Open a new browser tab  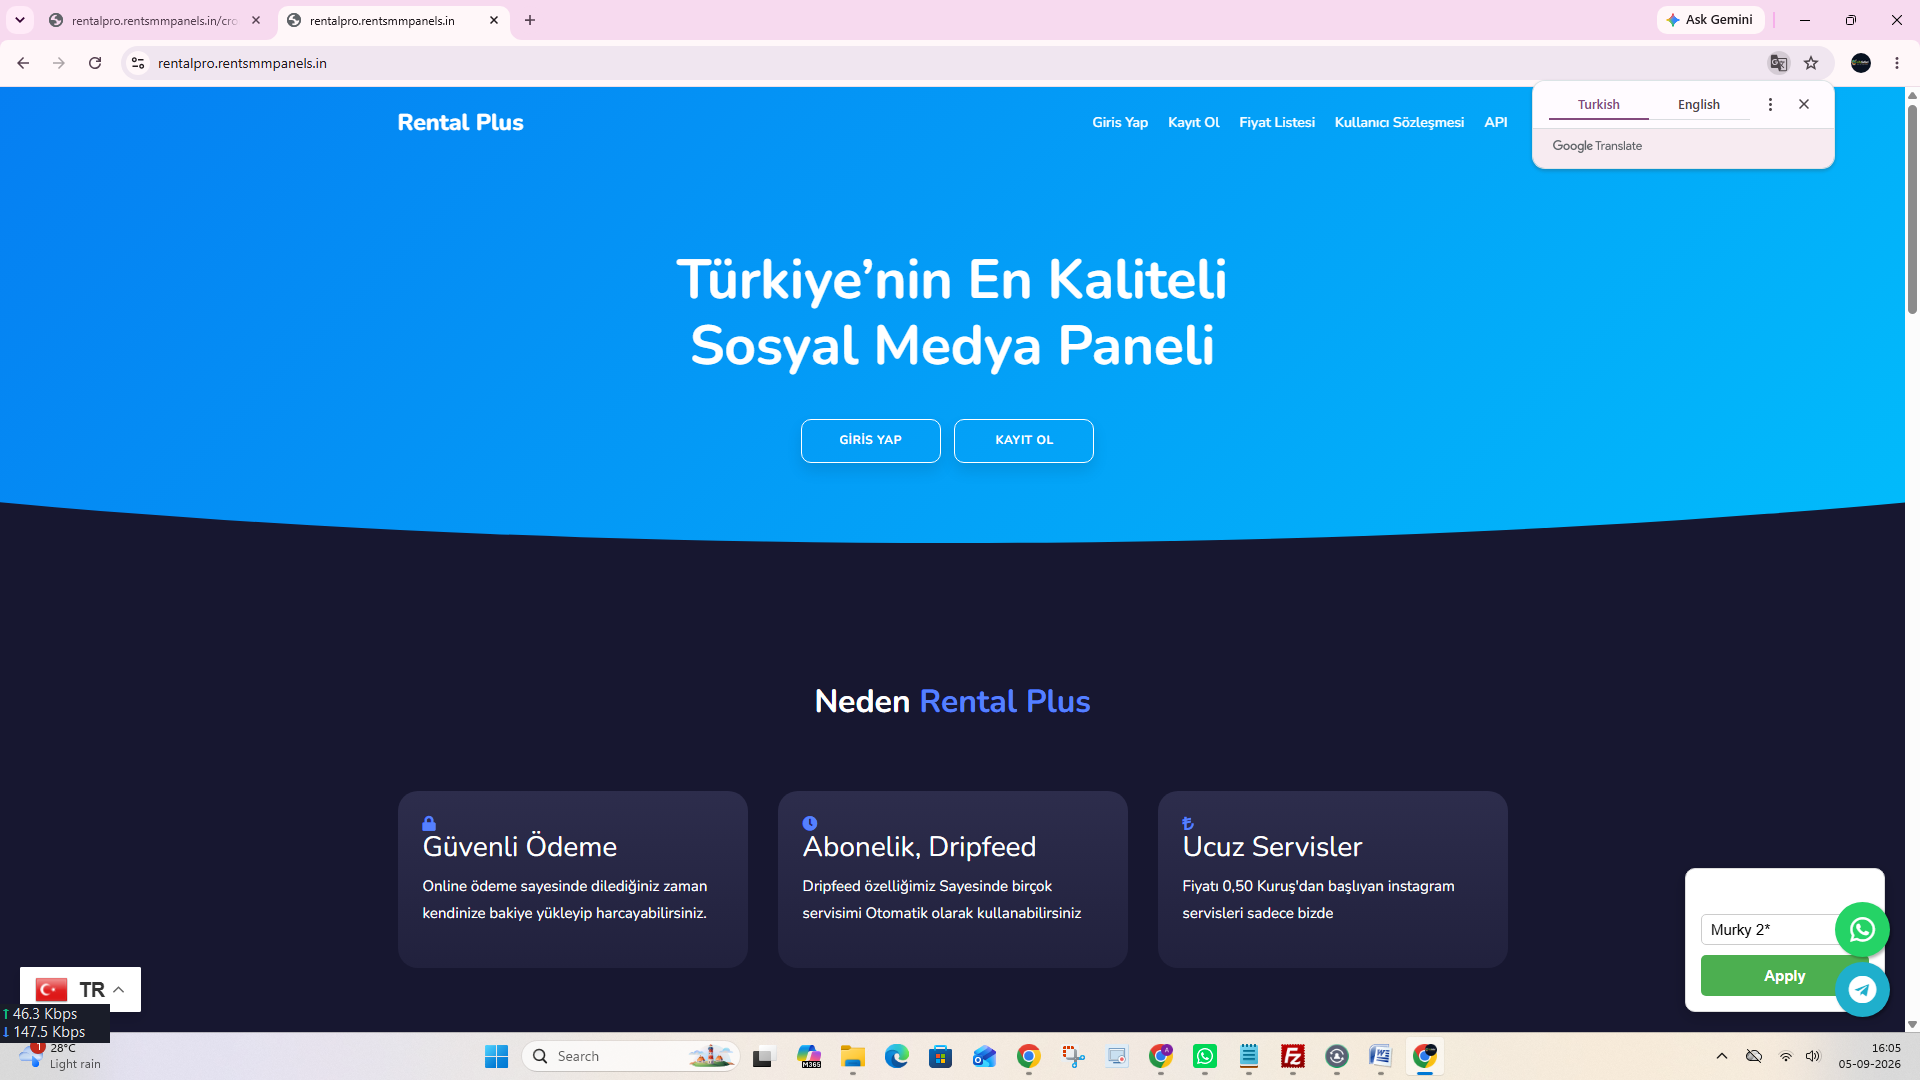(x=530, y=20)
